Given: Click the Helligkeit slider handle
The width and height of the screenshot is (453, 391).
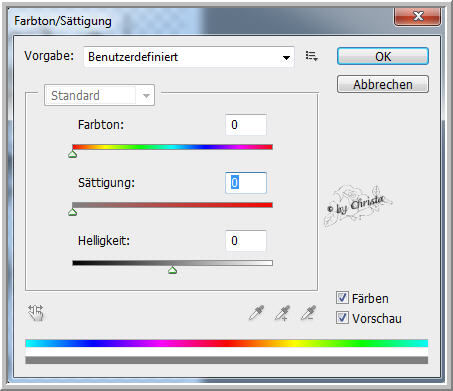Looking at the screenshot, I should coord(172,270).
